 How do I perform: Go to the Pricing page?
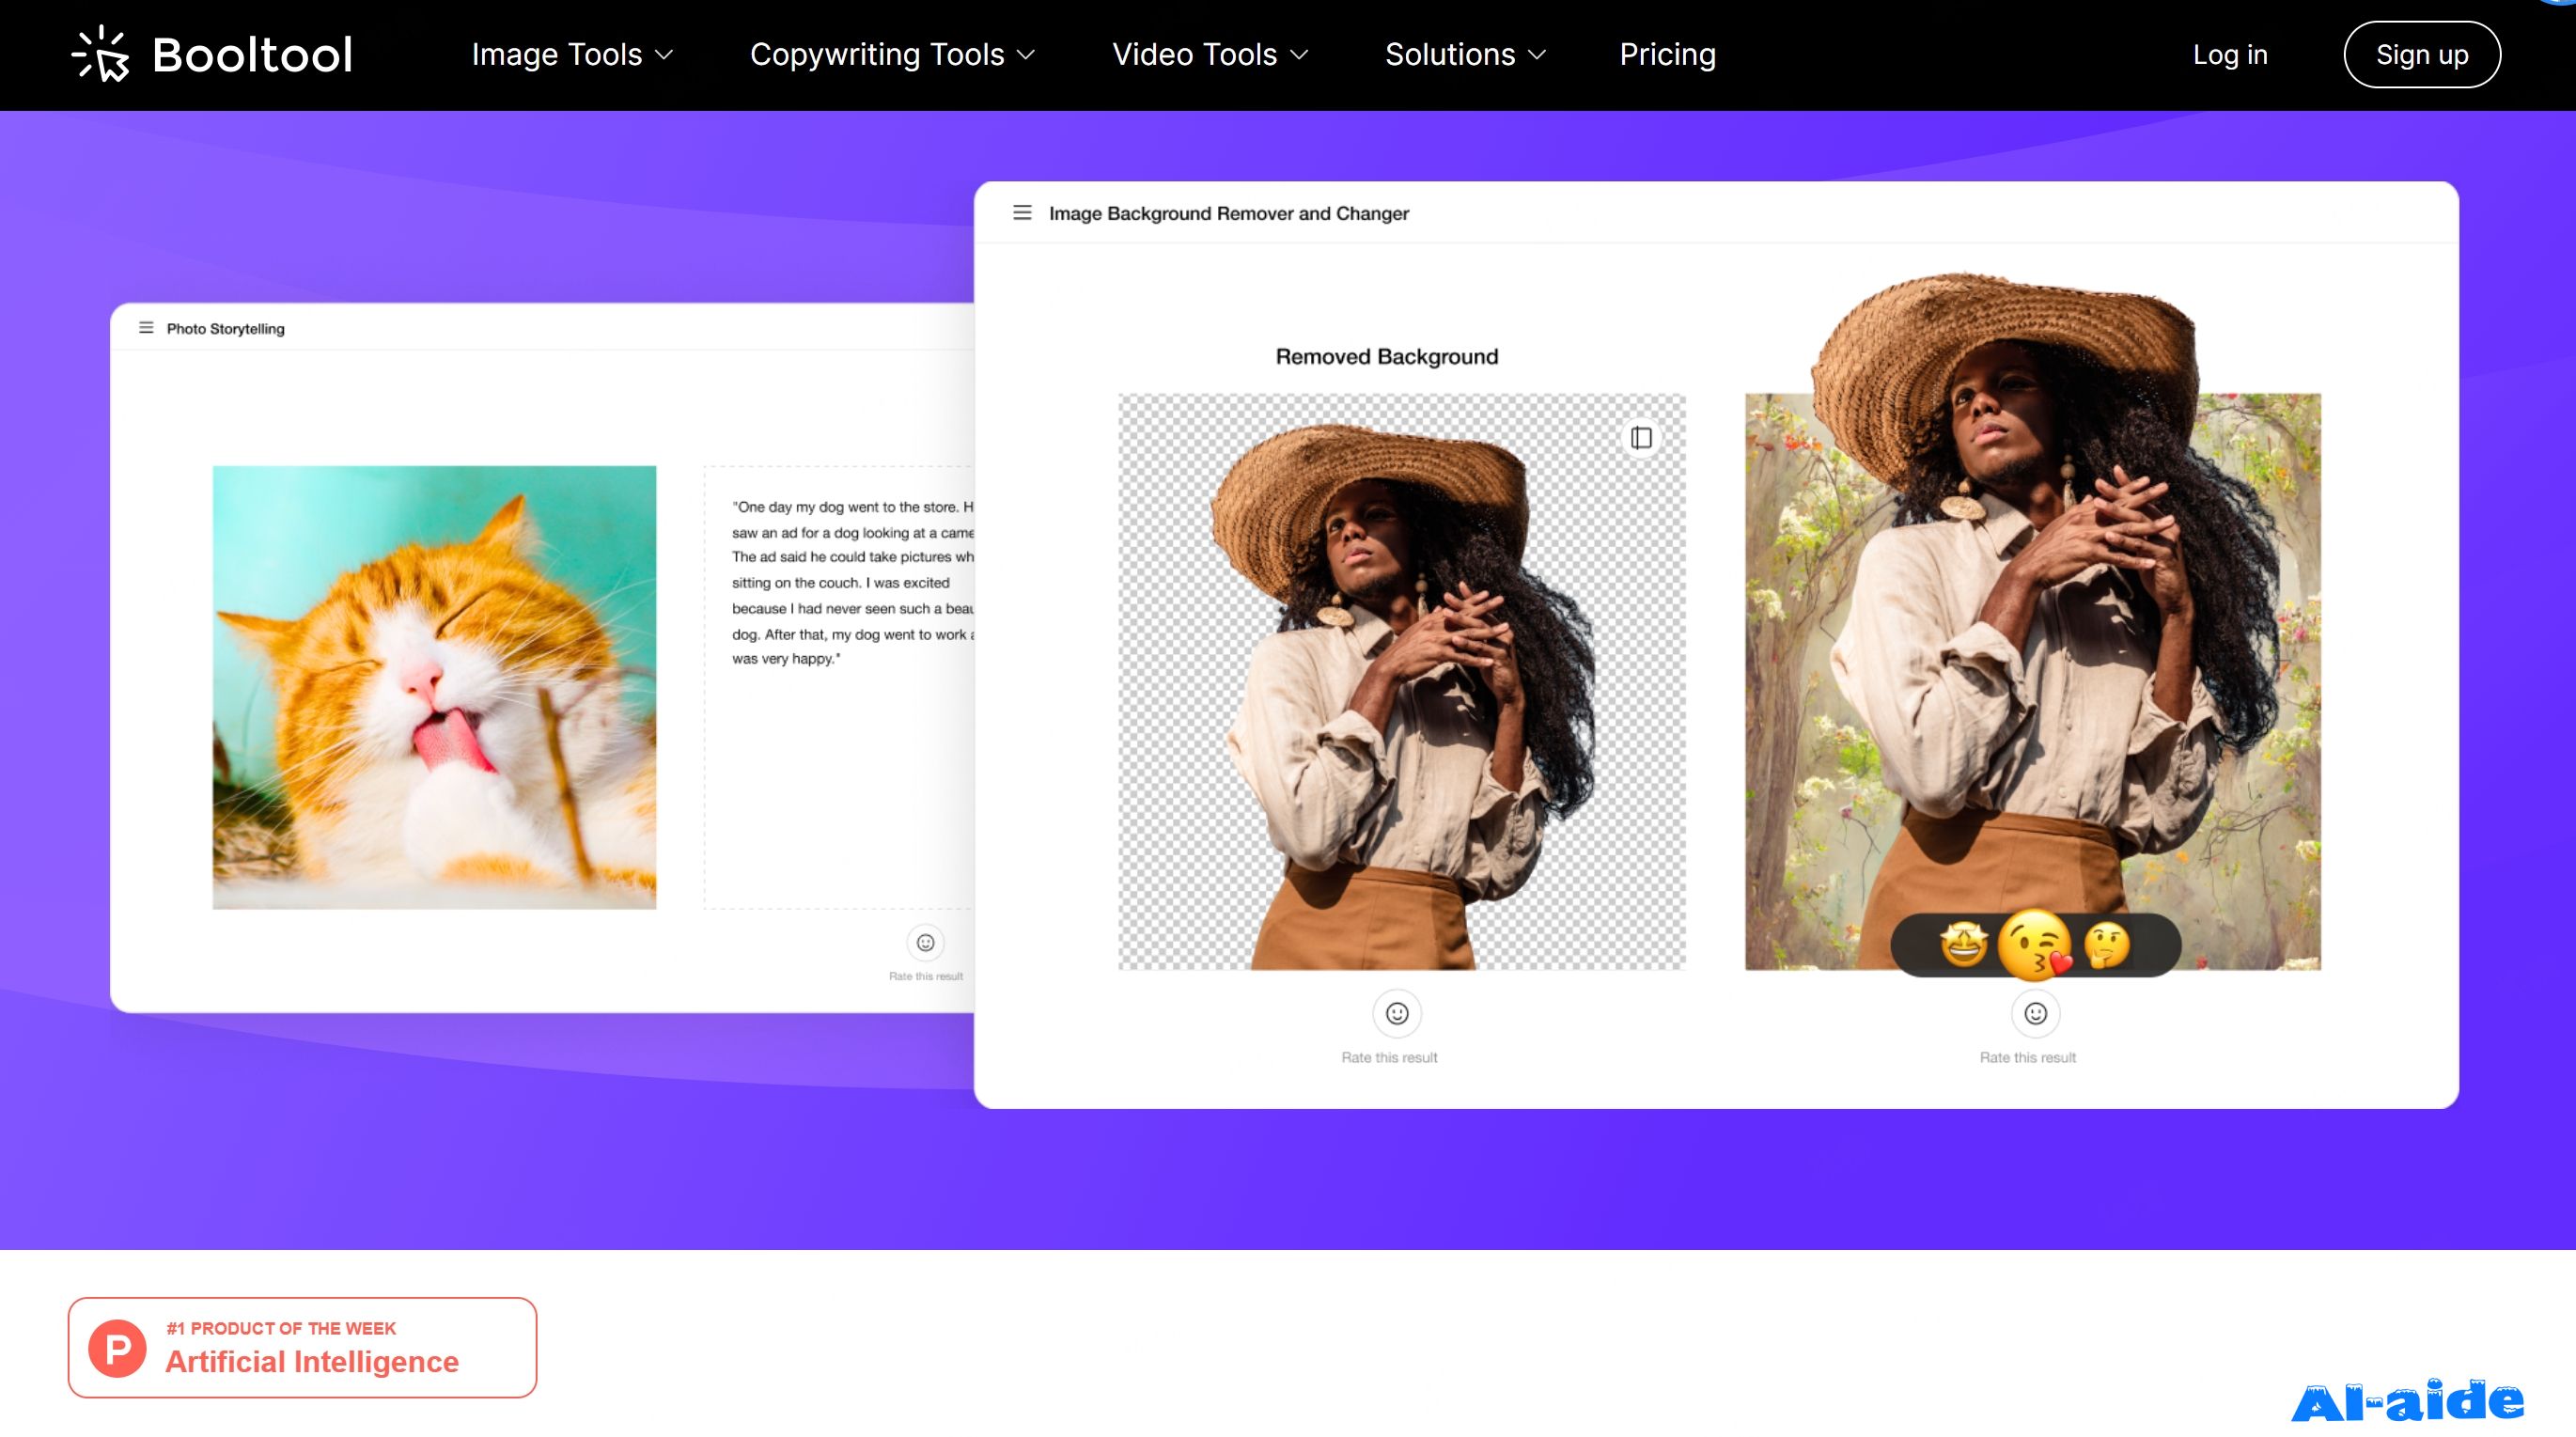[1667, 54]
